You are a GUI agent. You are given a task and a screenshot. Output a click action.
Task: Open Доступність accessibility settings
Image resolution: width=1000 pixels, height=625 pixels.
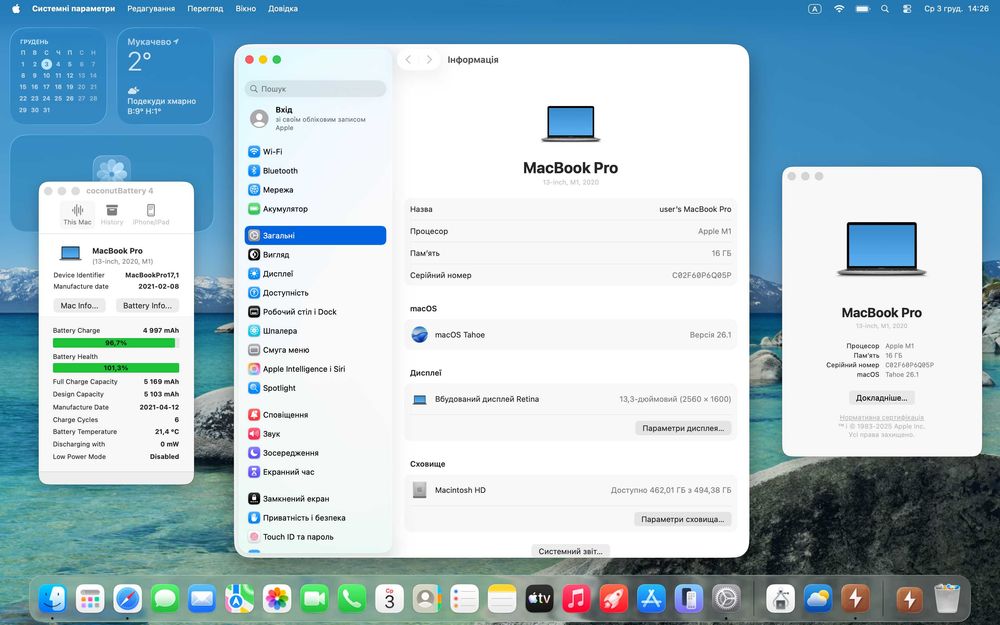point(315,293)
